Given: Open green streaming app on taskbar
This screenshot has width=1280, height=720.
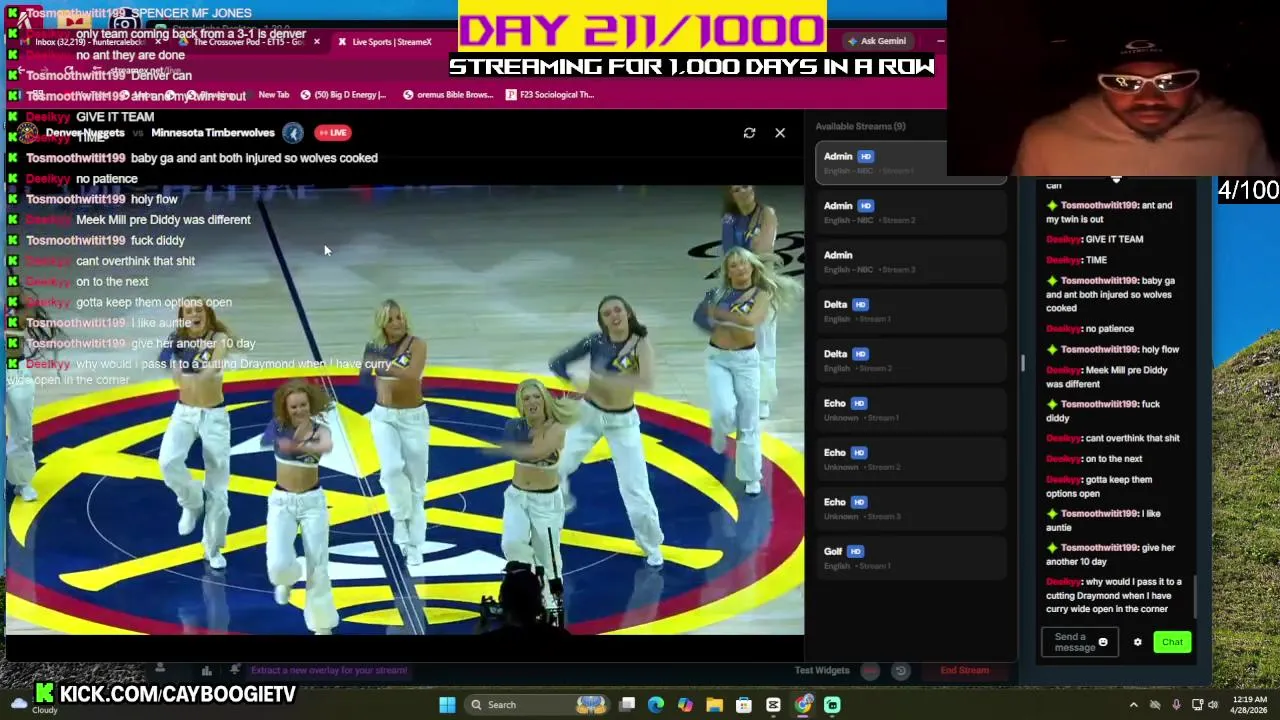Looking at the screenshot, I should pyautogui.click(x=832, y=705).
